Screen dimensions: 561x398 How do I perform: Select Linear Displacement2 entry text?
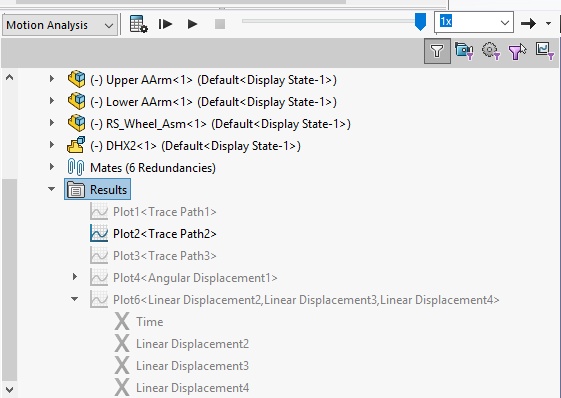tap(192, 344)
